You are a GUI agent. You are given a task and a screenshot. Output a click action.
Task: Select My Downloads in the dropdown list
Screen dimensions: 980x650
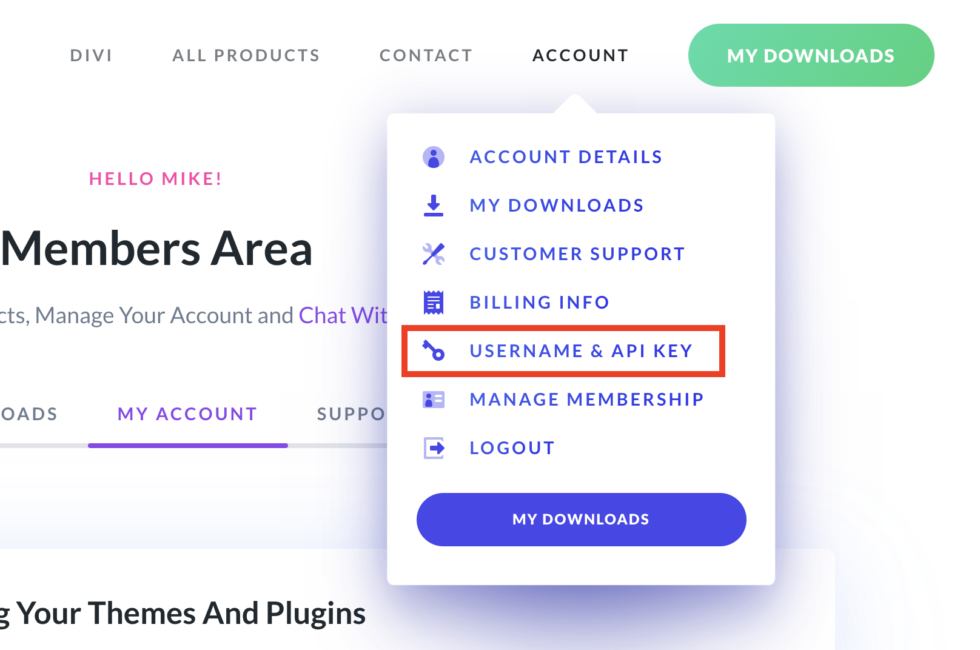pyautogui.click(x=556, y=206)
